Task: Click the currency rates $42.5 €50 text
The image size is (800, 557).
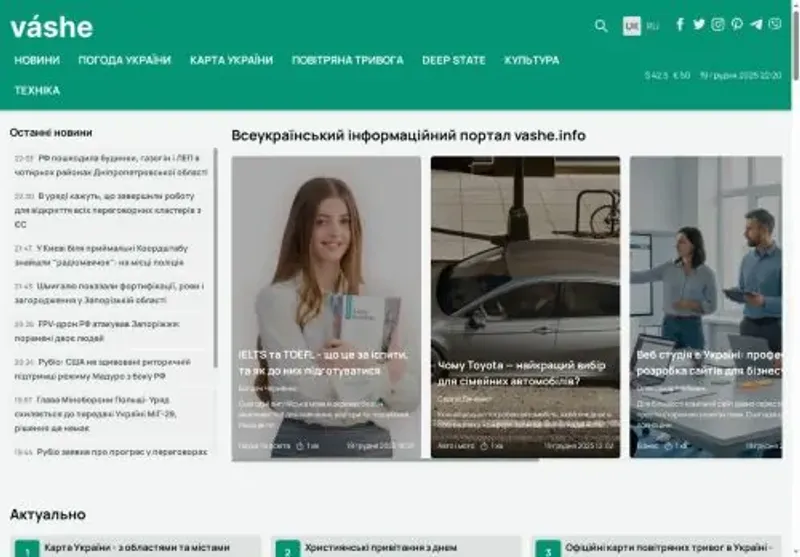Action: coord(667,75)
